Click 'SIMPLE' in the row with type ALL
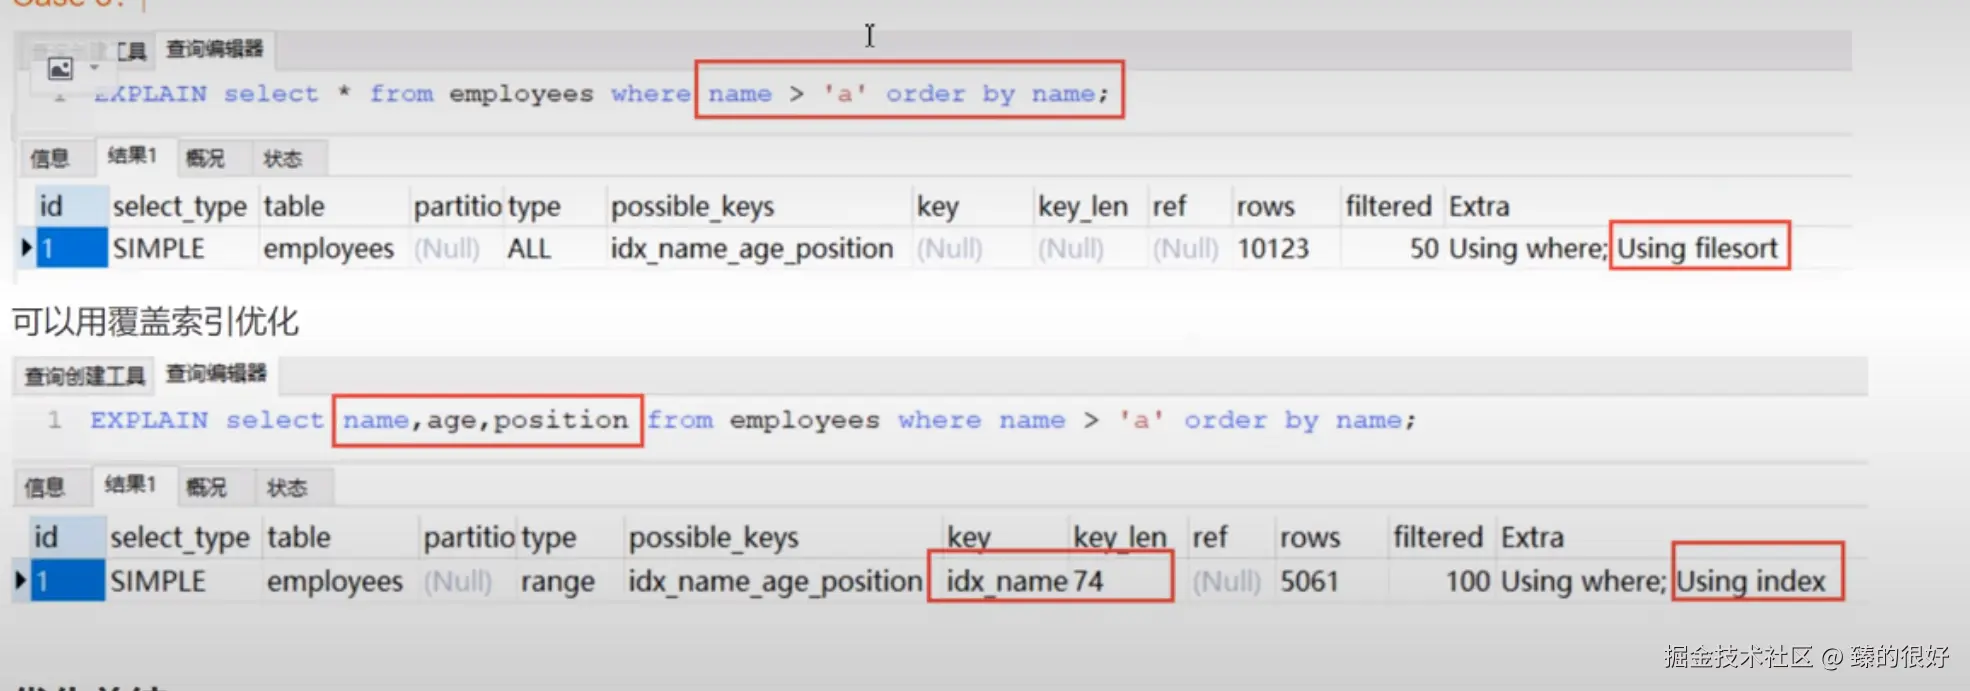Viewport: 1970px width, 691px height. click(159, 248)
